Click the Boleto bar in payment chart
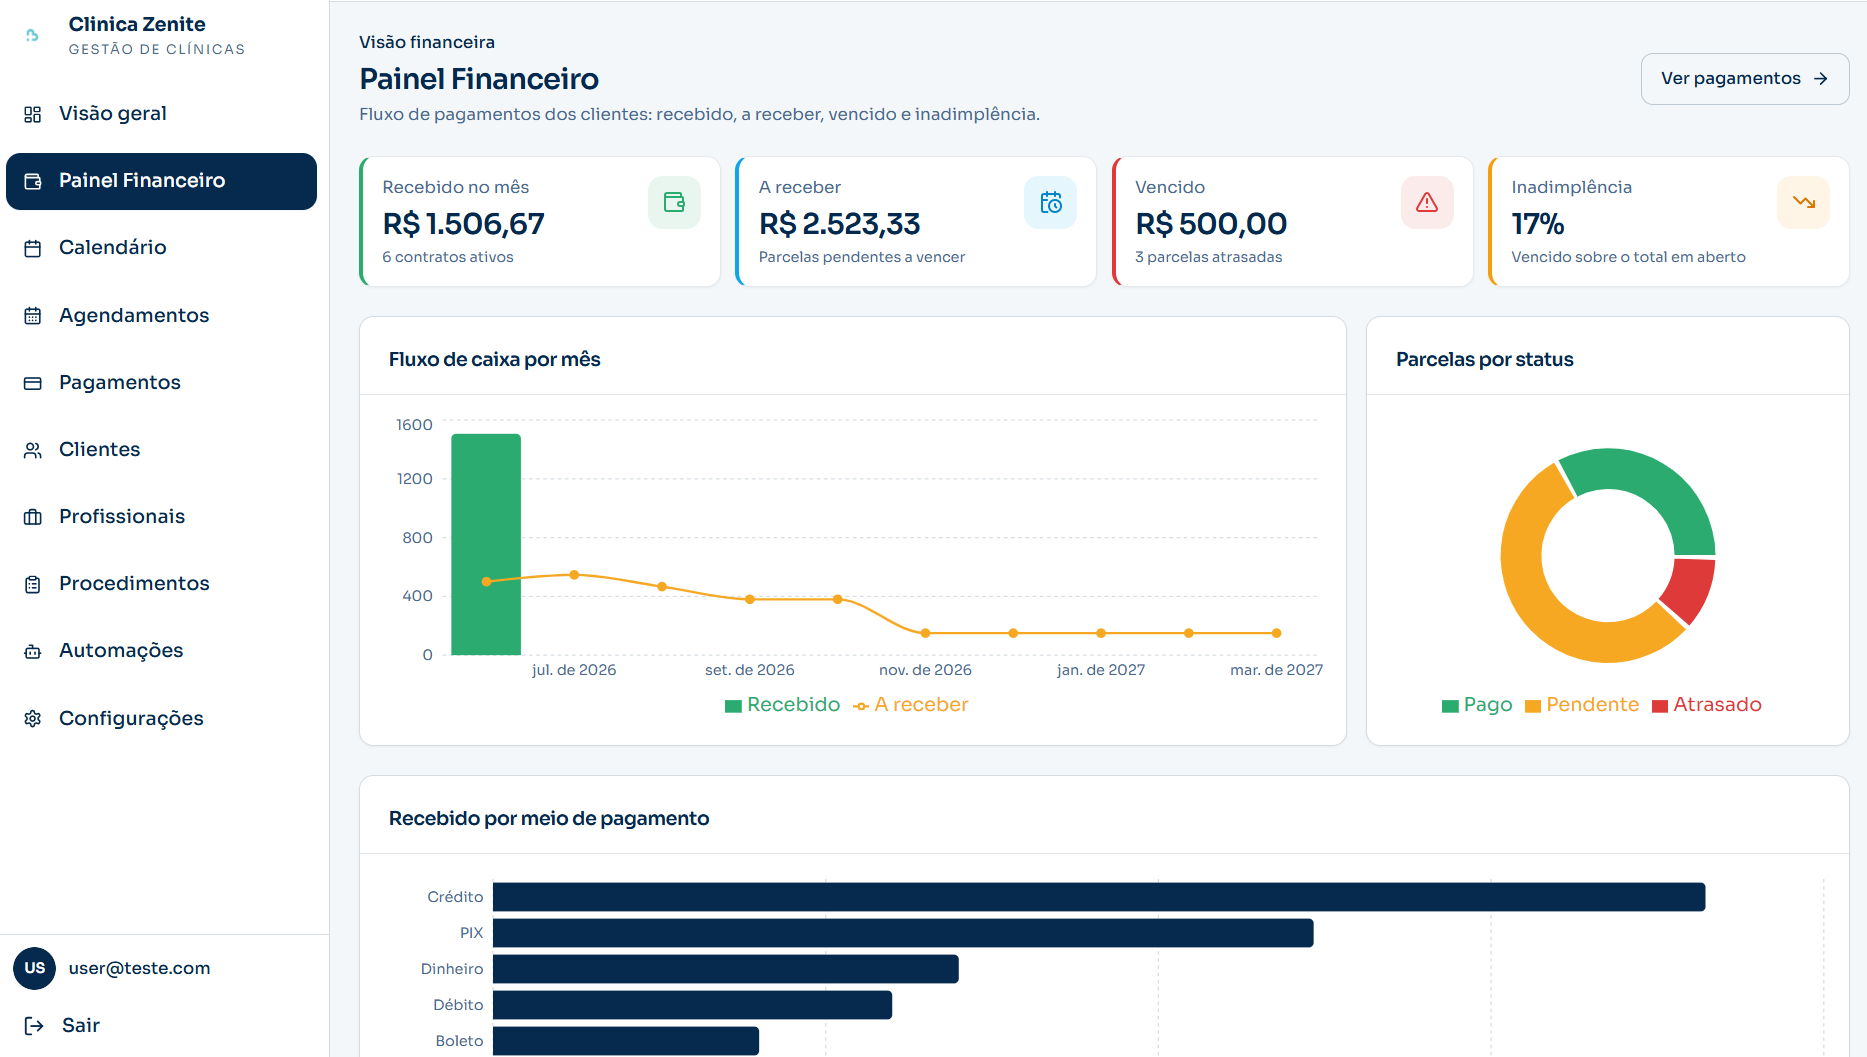This screenshot has width=1867, height=1057. click(x=626, y=1041)
